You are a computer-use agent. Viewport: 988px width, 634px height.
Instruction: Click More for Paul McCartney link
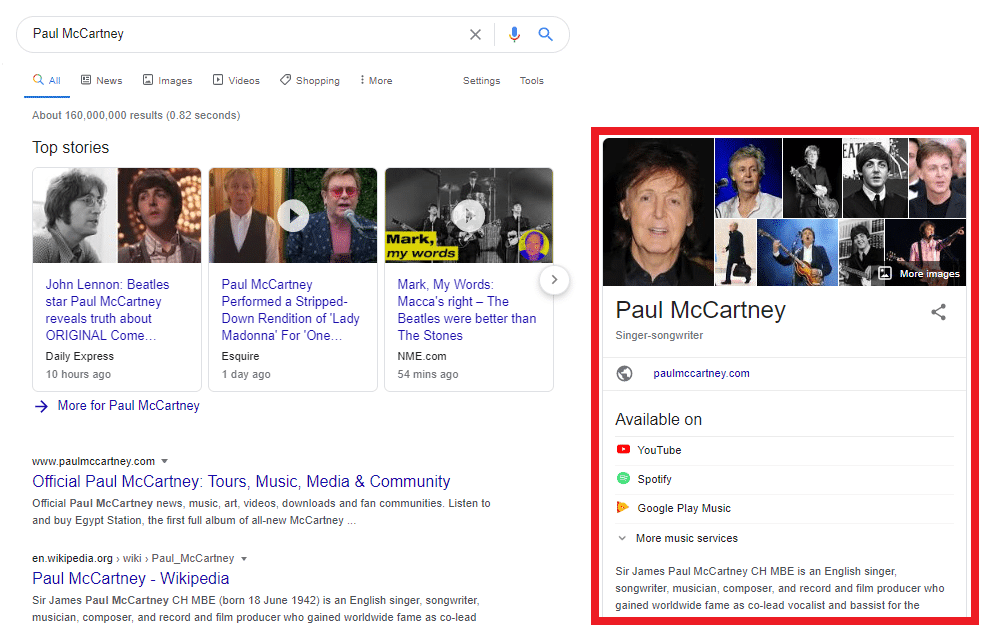pos(128,406)
